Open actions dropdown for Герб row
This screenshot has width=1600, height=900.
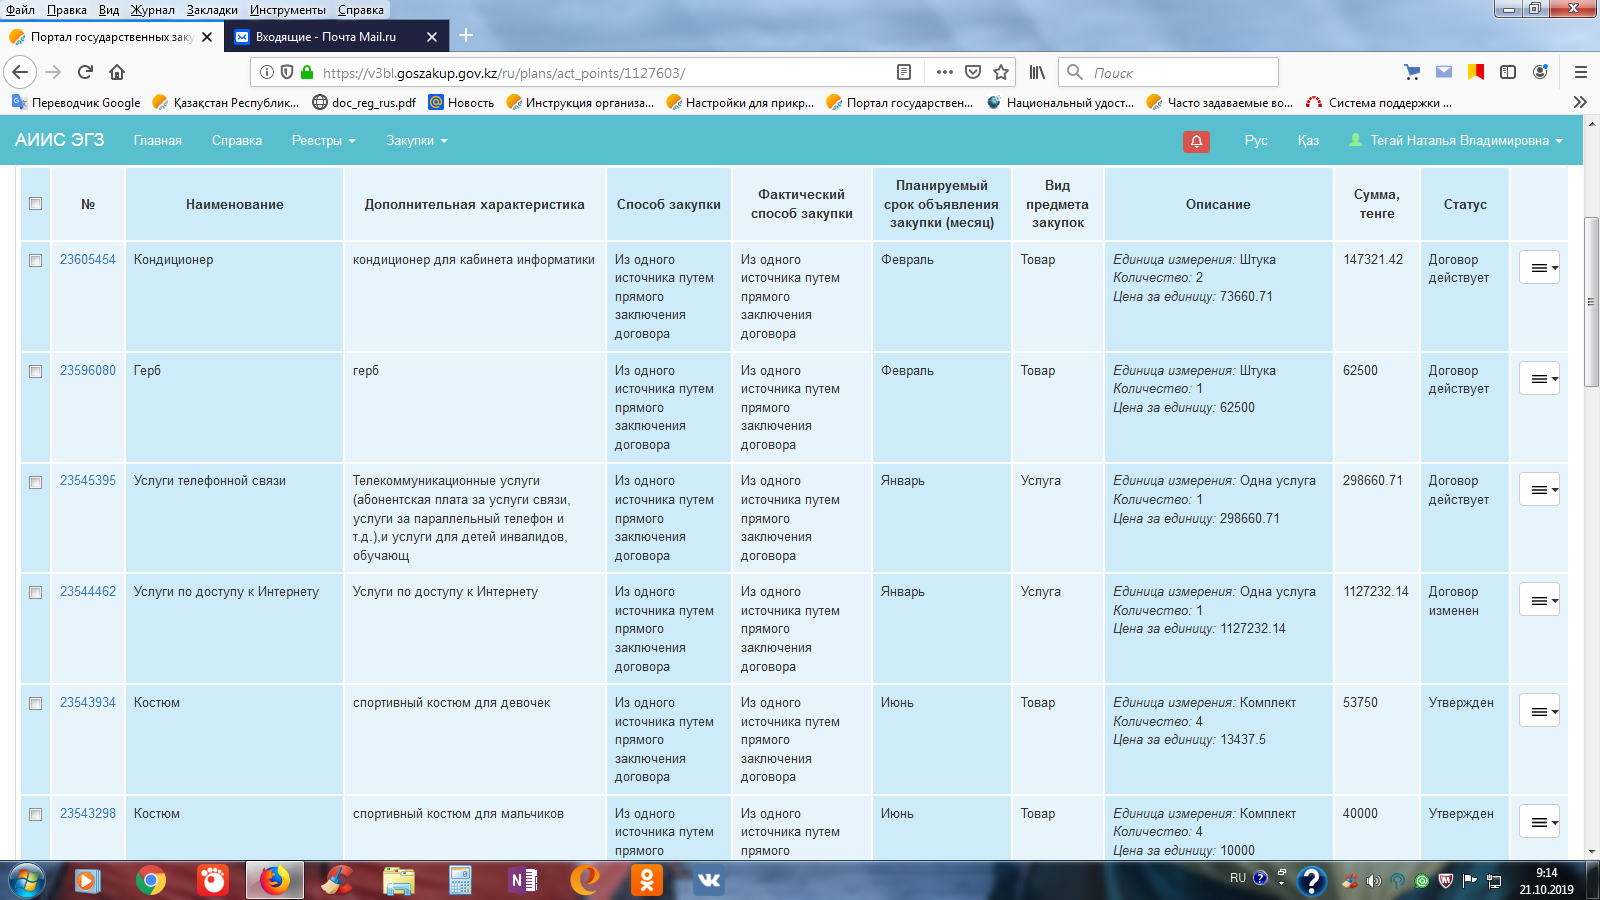click(x=1539, y=378)
